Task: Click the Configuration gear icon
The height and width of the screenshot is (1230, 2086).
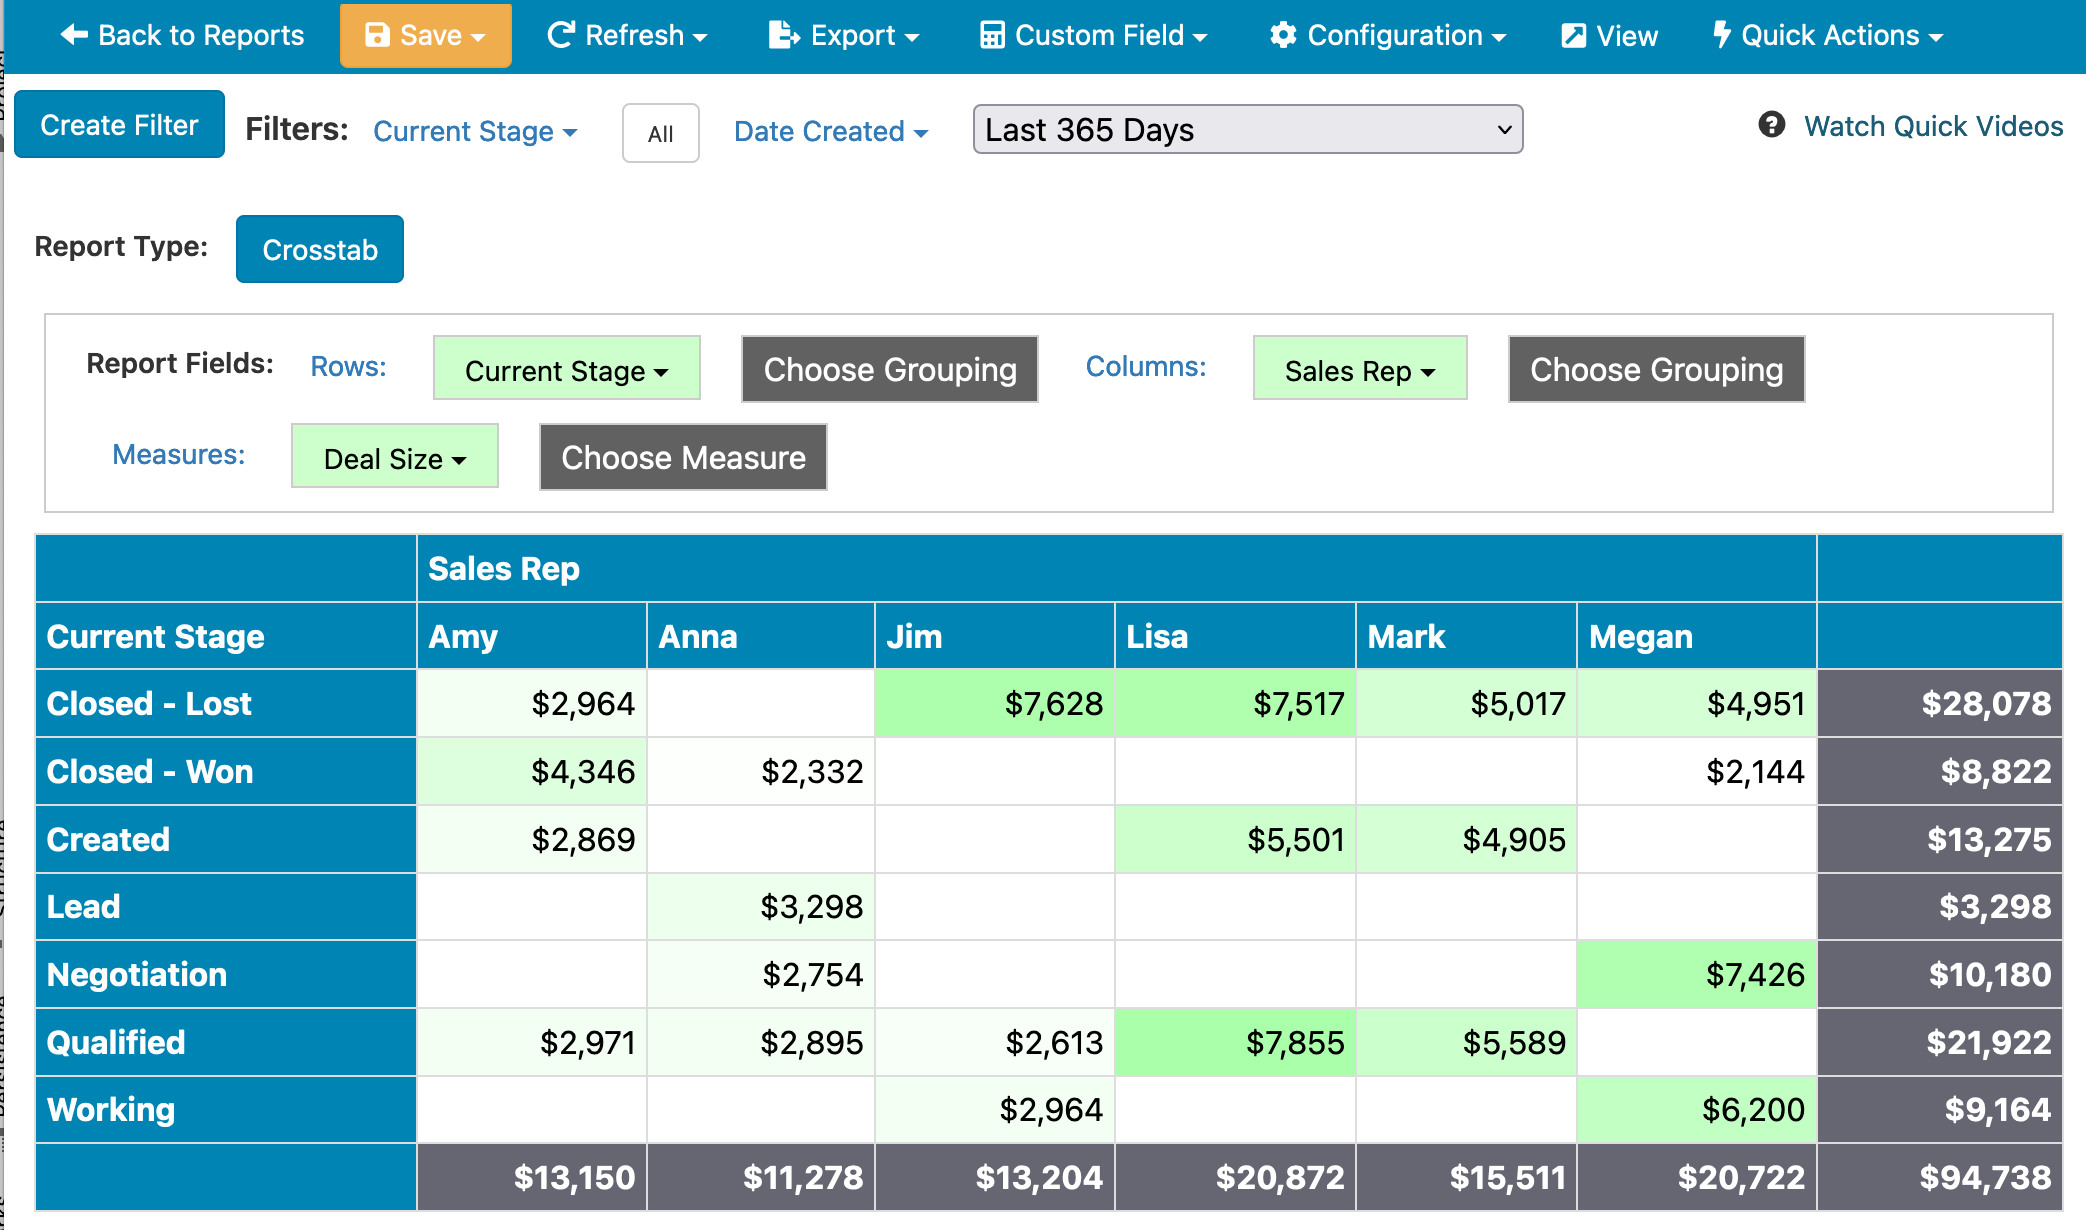Action: tap(1283, 35)
